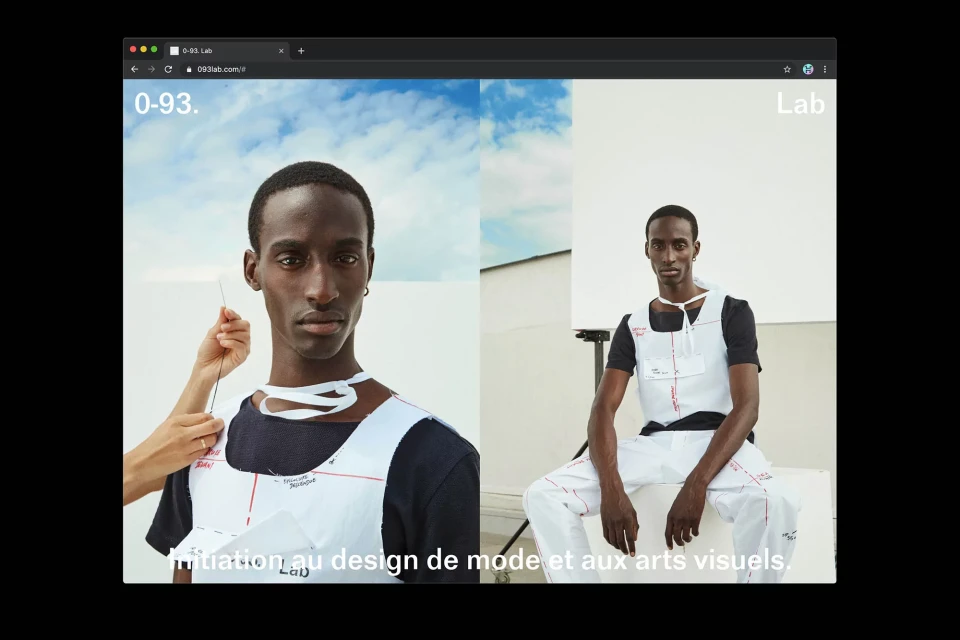Viewport: 960px width, 640px height.
Task: Bookmark this page with the star icon
Action: [787, 69]
